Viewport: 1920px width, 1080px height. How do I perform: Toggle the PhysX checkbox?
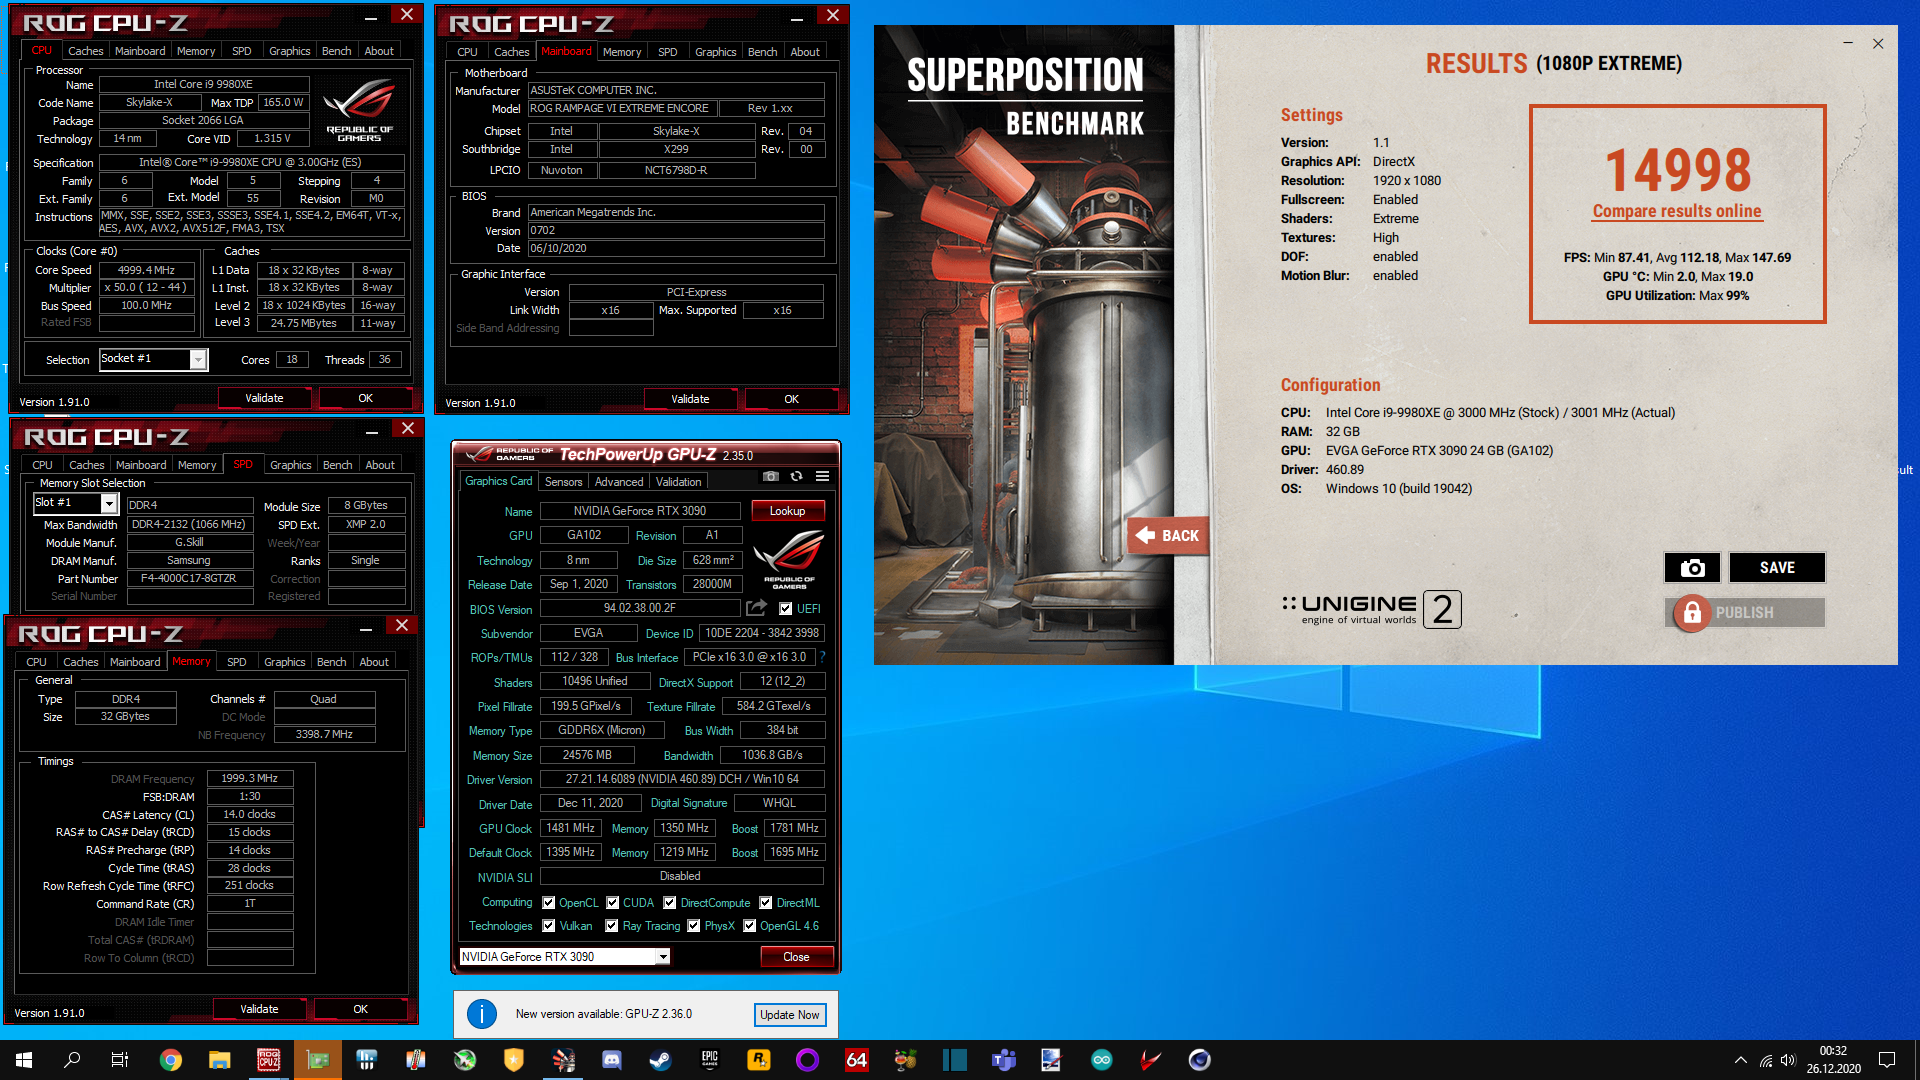(x=694, y=926)
